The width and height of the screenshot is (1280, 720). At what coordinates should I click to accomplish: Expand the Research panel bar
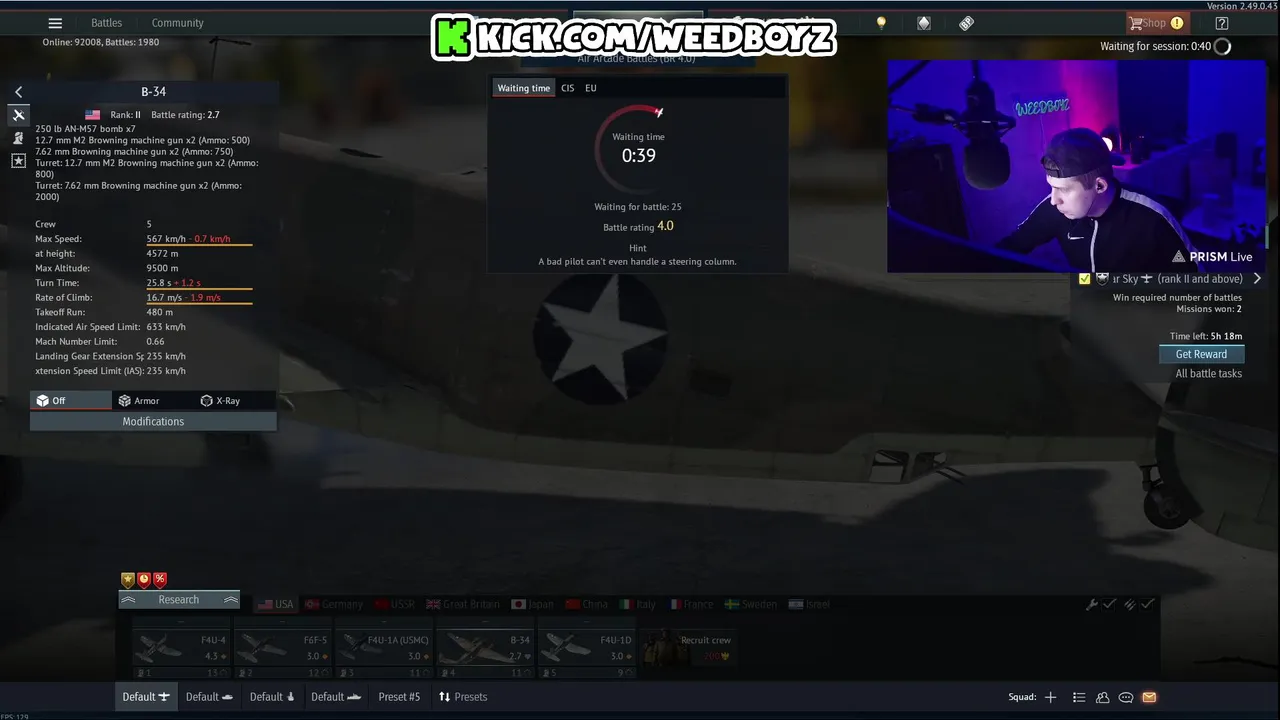point(179,600)
